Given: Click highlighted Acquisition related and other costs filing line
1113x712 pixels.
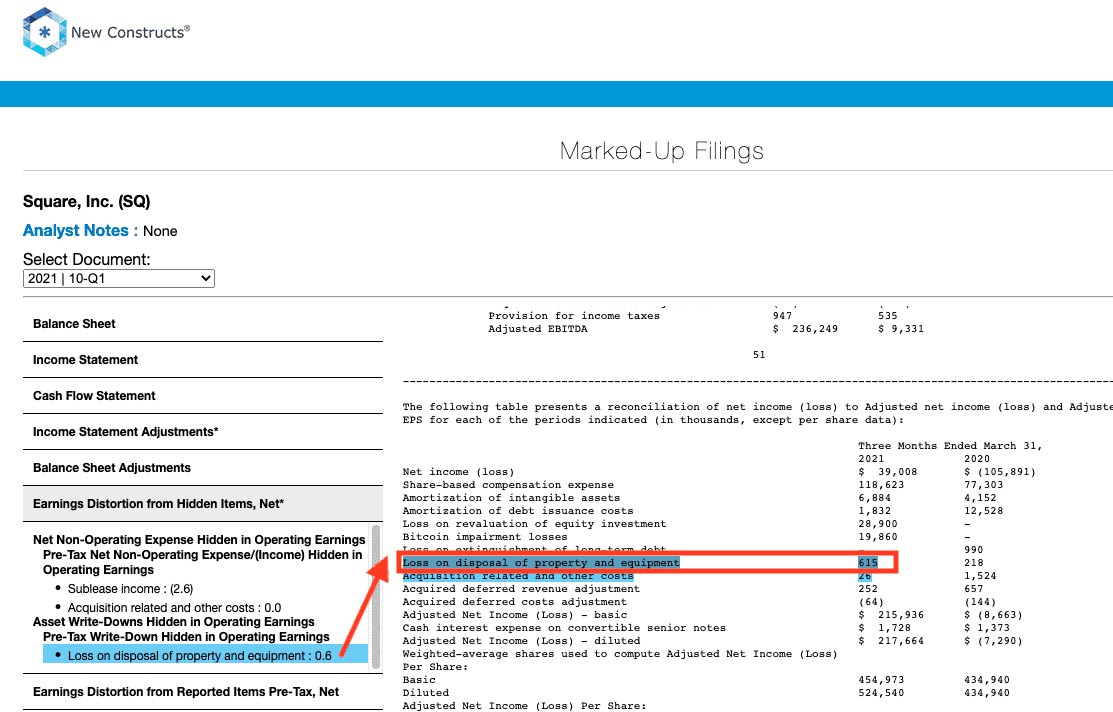Looking at the screenshot, I should (518, 576).
